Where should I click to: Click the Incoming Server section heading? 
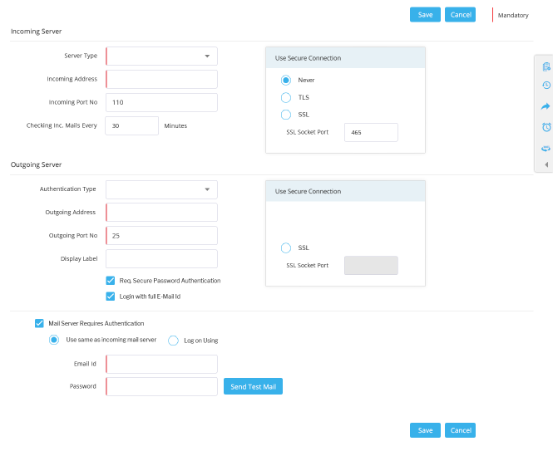tap(36, 31)
